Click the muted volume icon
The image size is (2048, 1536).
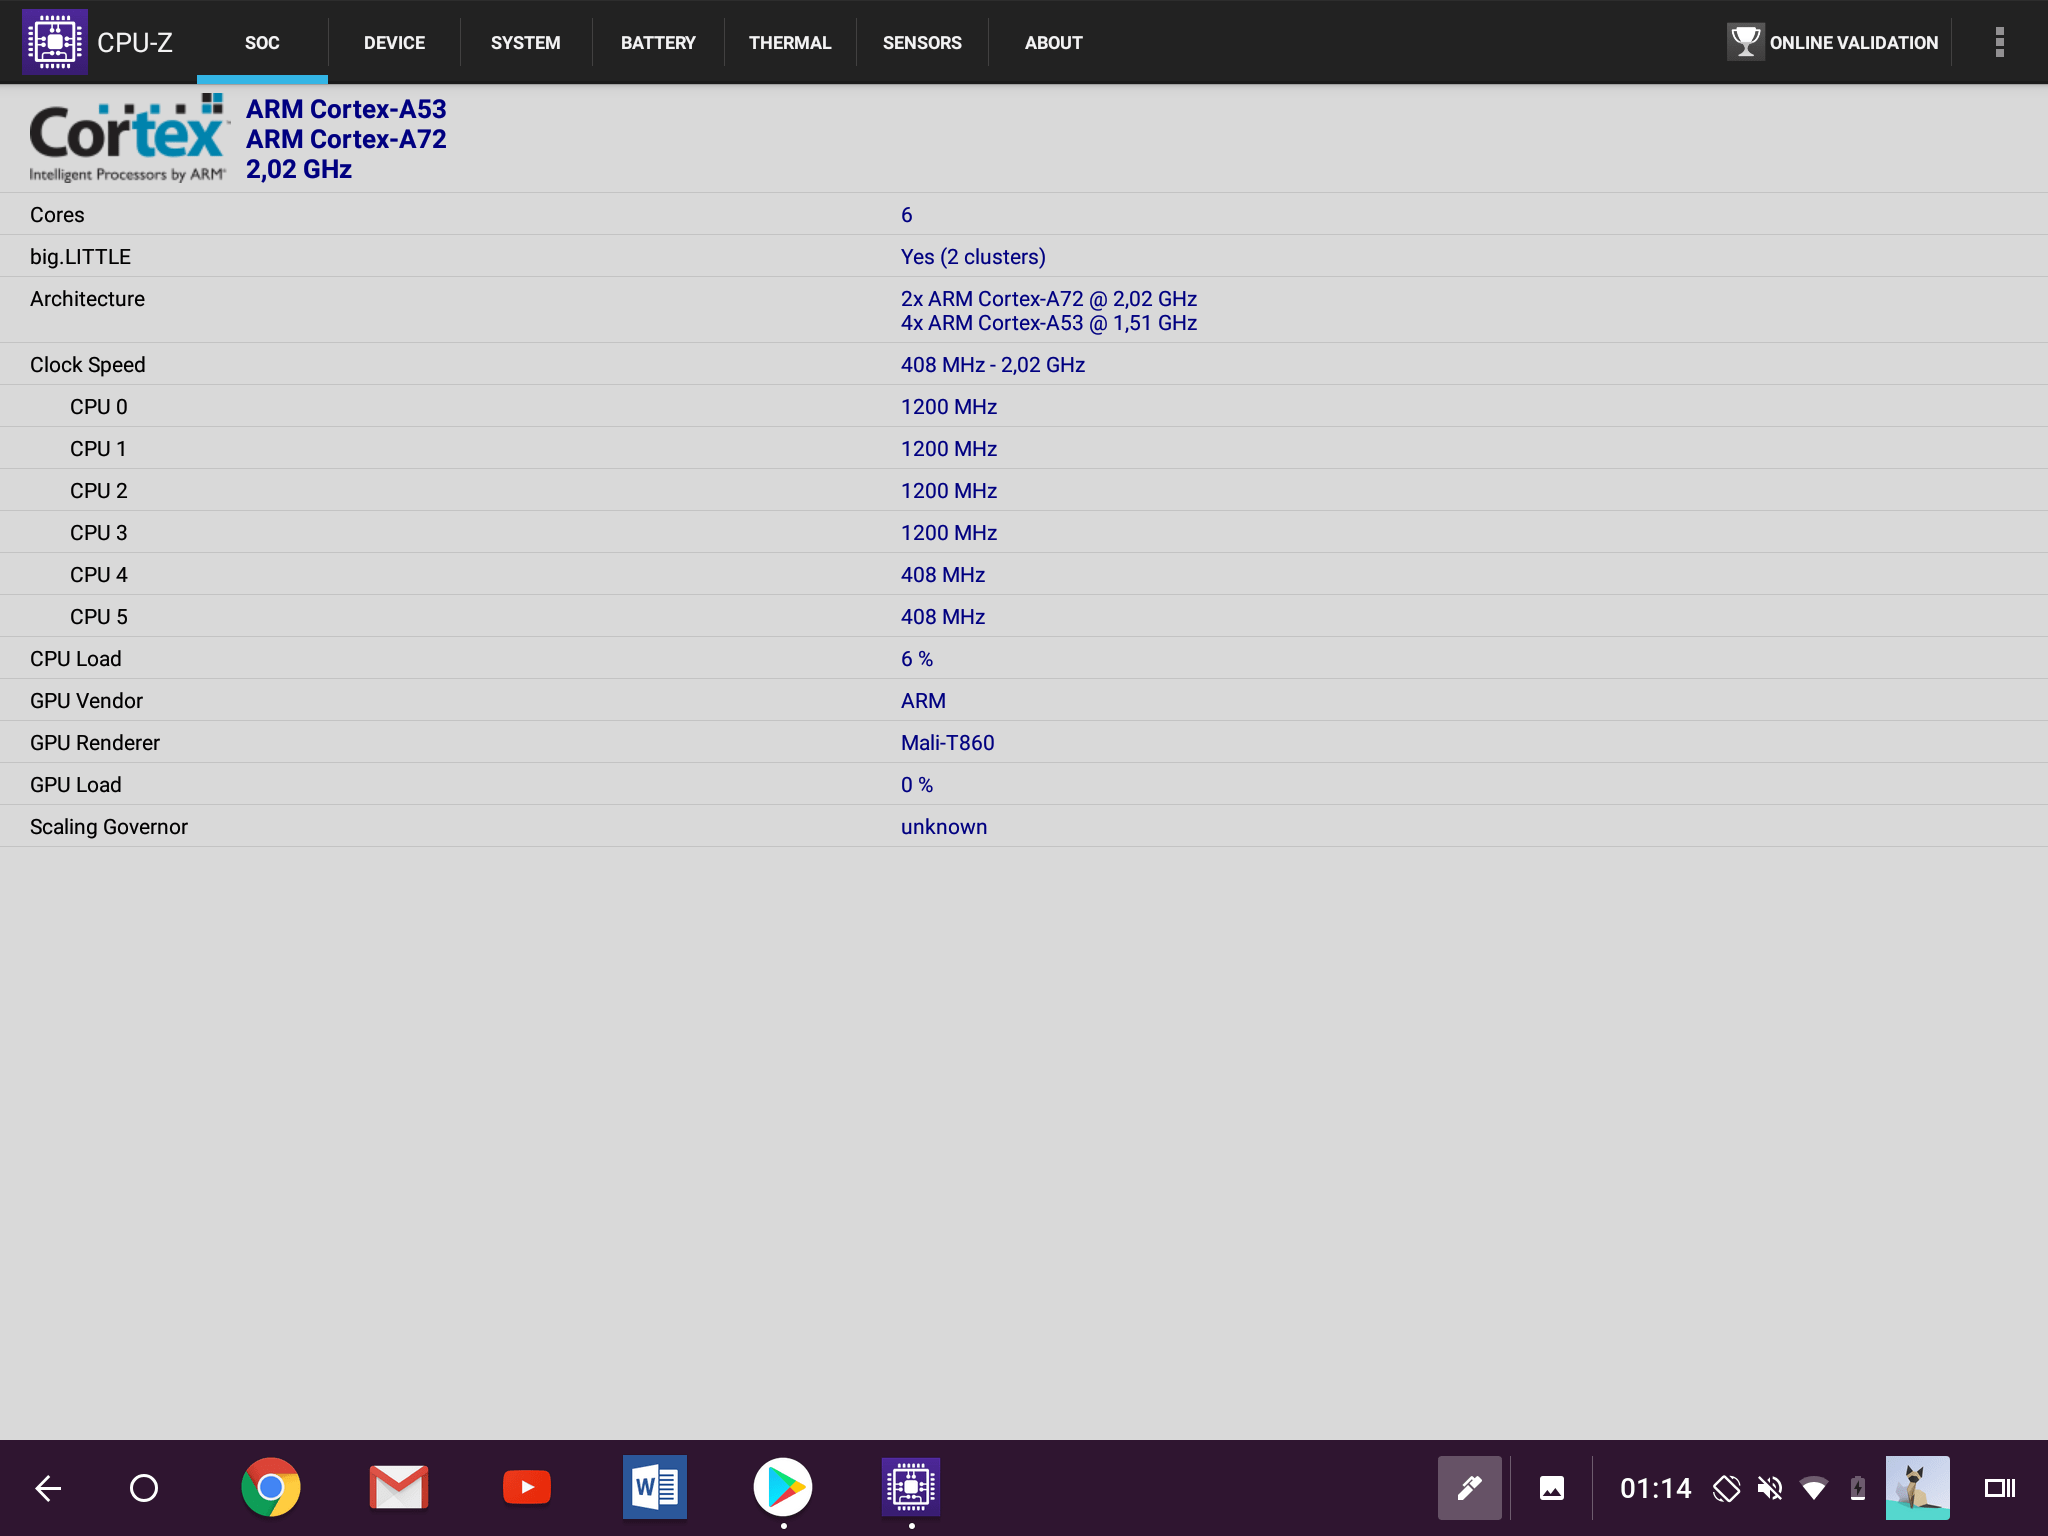[x=1770, y=1488]
